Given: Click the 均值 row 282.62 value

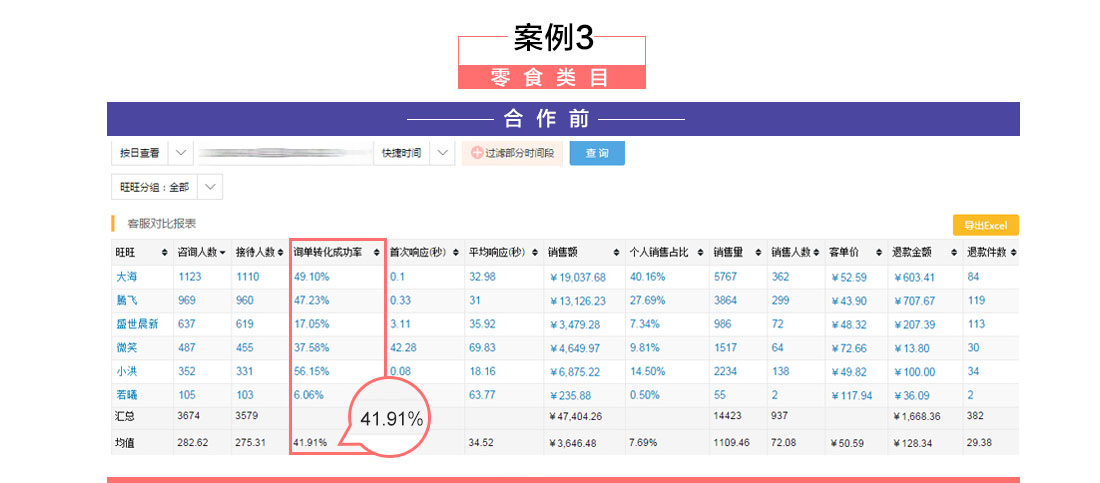Looking at the screenshot, I should 191,443.
